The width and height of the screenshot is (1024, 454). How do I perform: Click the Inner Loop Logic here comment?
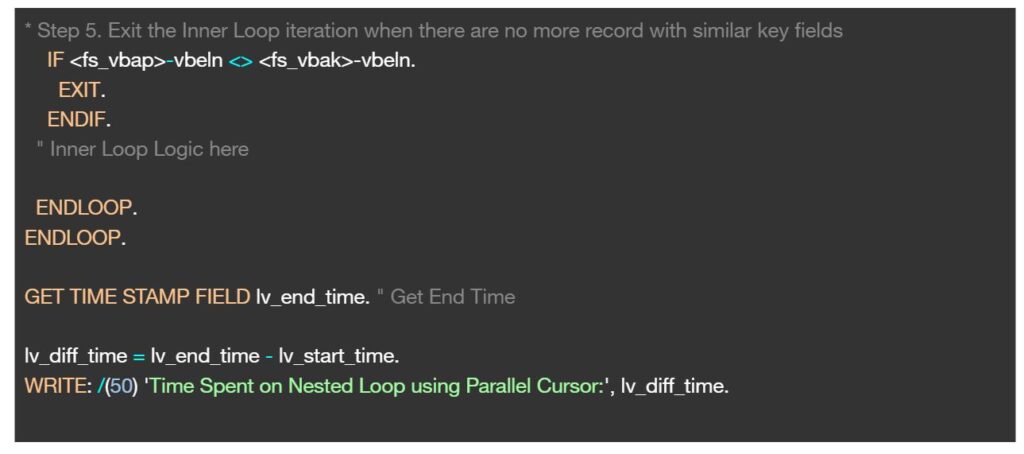point(143,150)
